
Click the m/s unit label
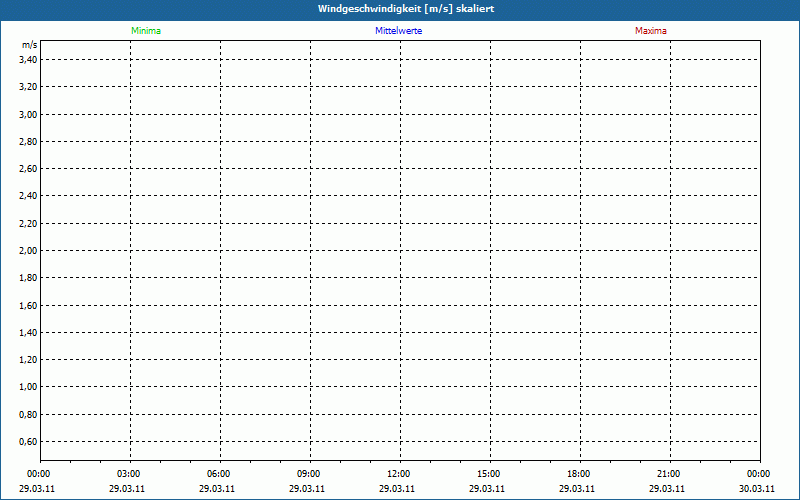point(30,45)
